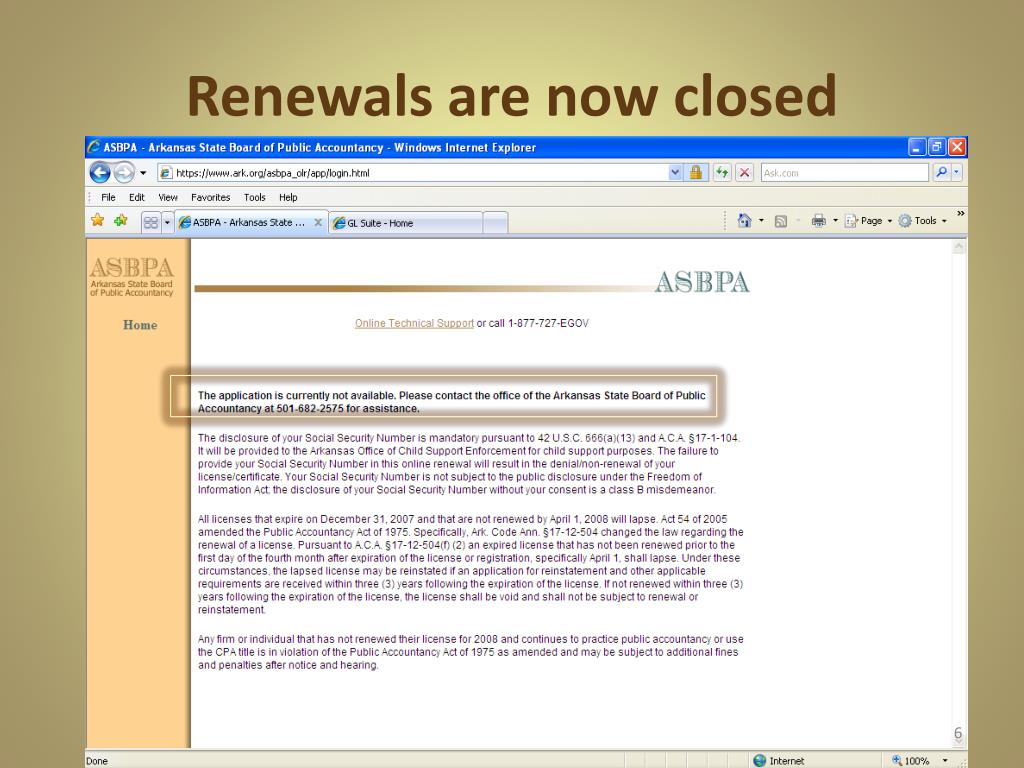Click the Print printer icon

pyautogui.click(x=818, y=221)
